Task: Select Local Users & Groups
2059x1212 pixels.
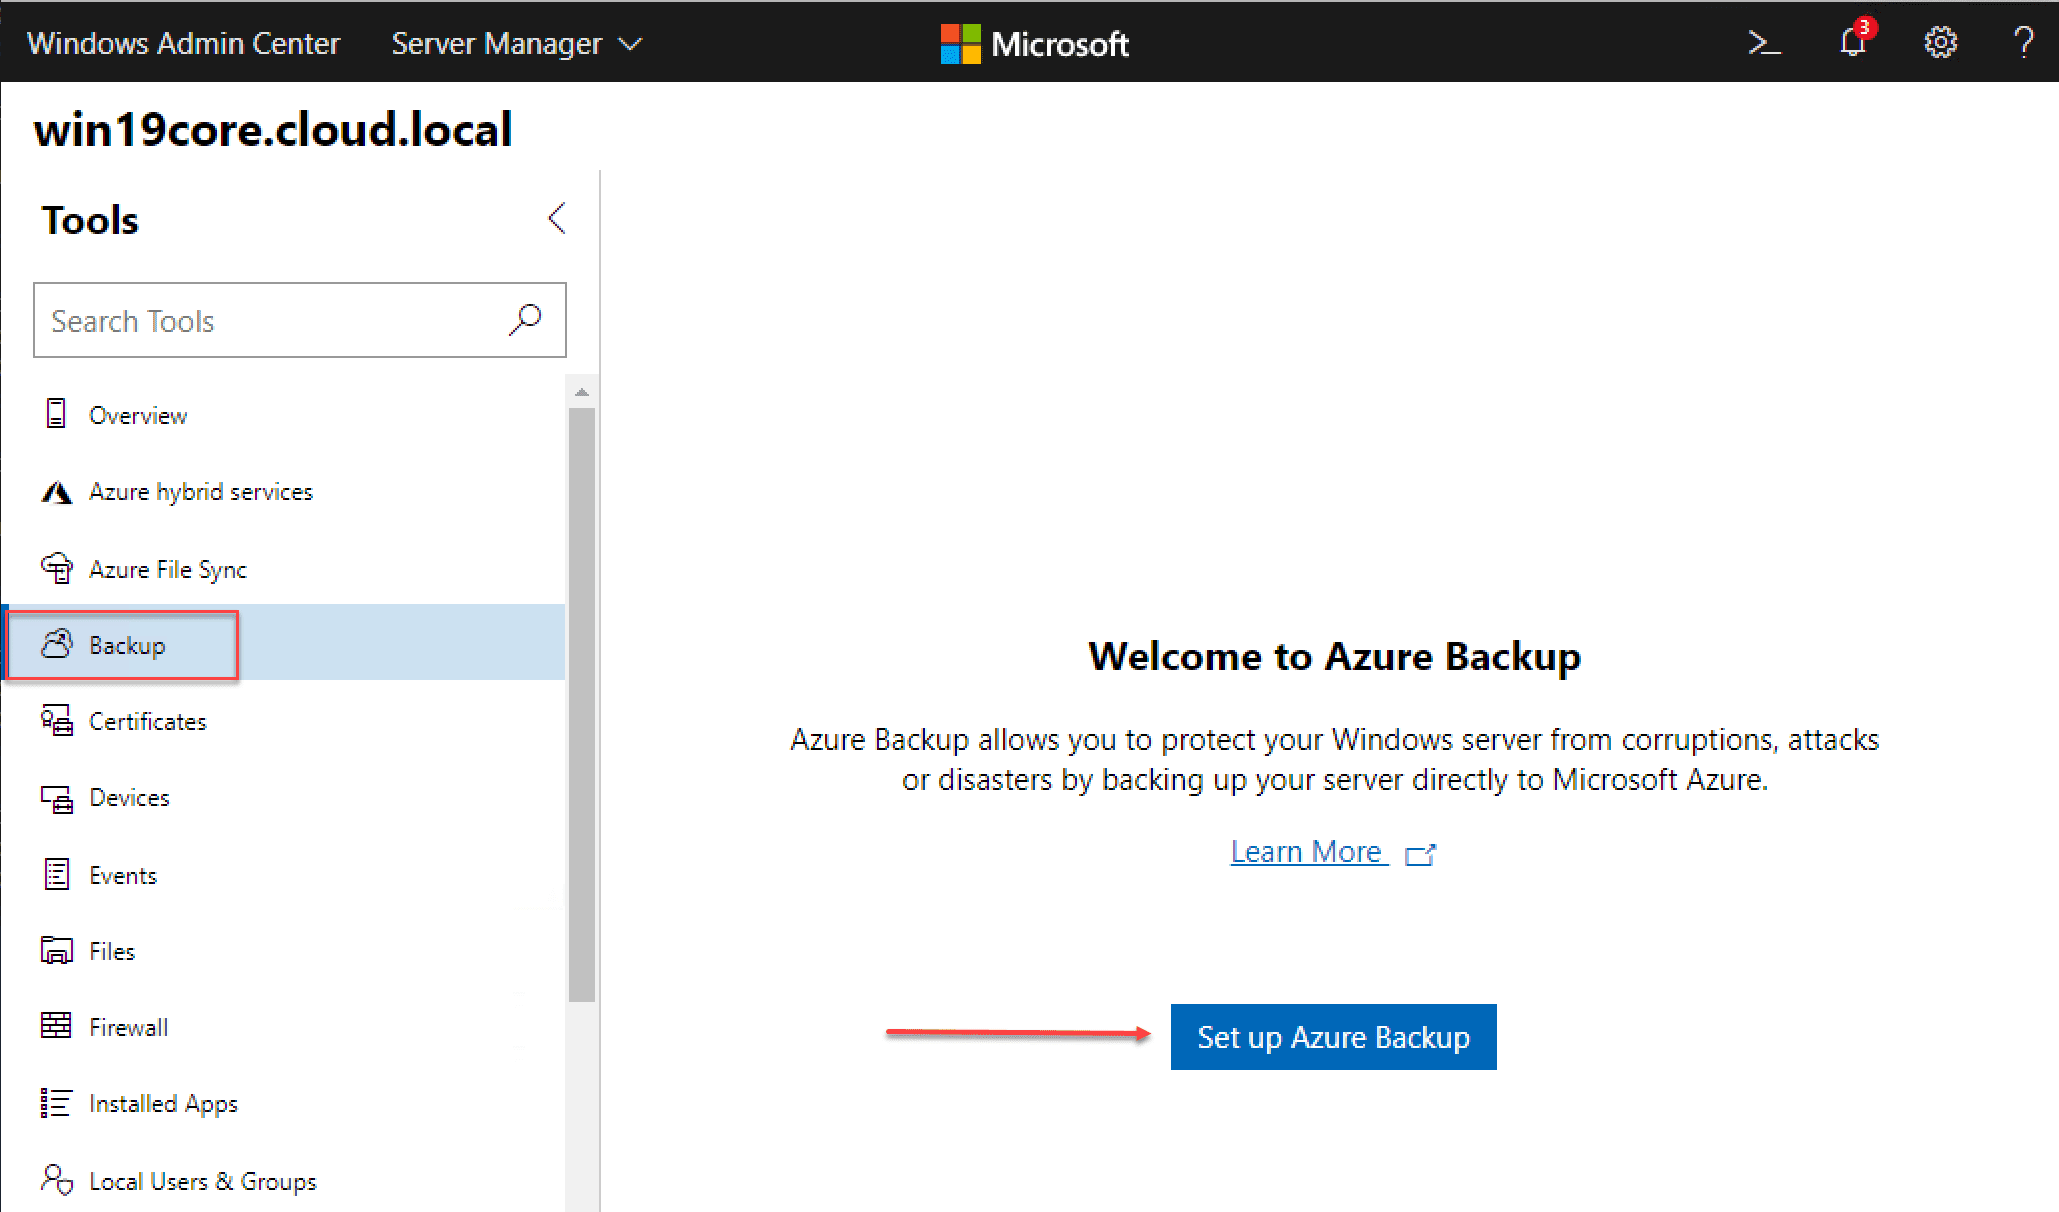Action: (x=202, y=1181)
